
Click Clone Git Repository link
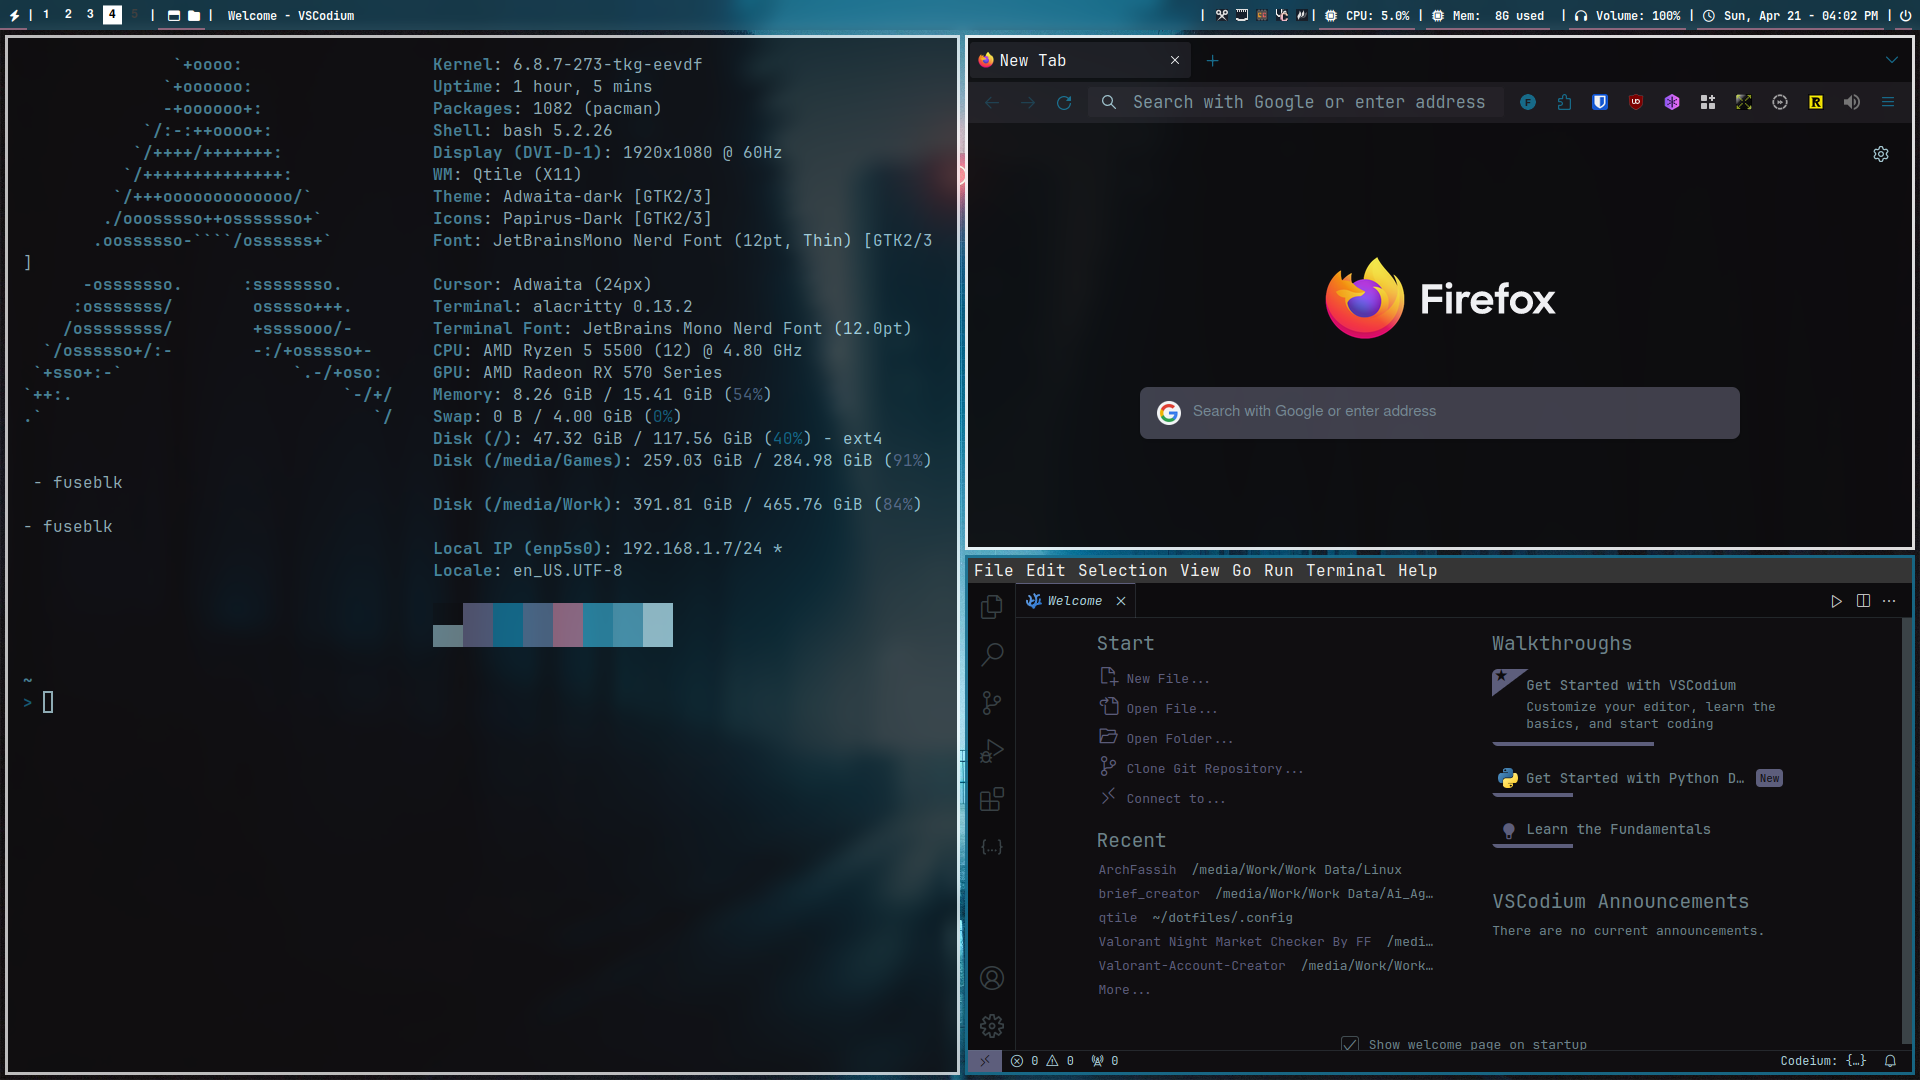(x=1214, y=769)
